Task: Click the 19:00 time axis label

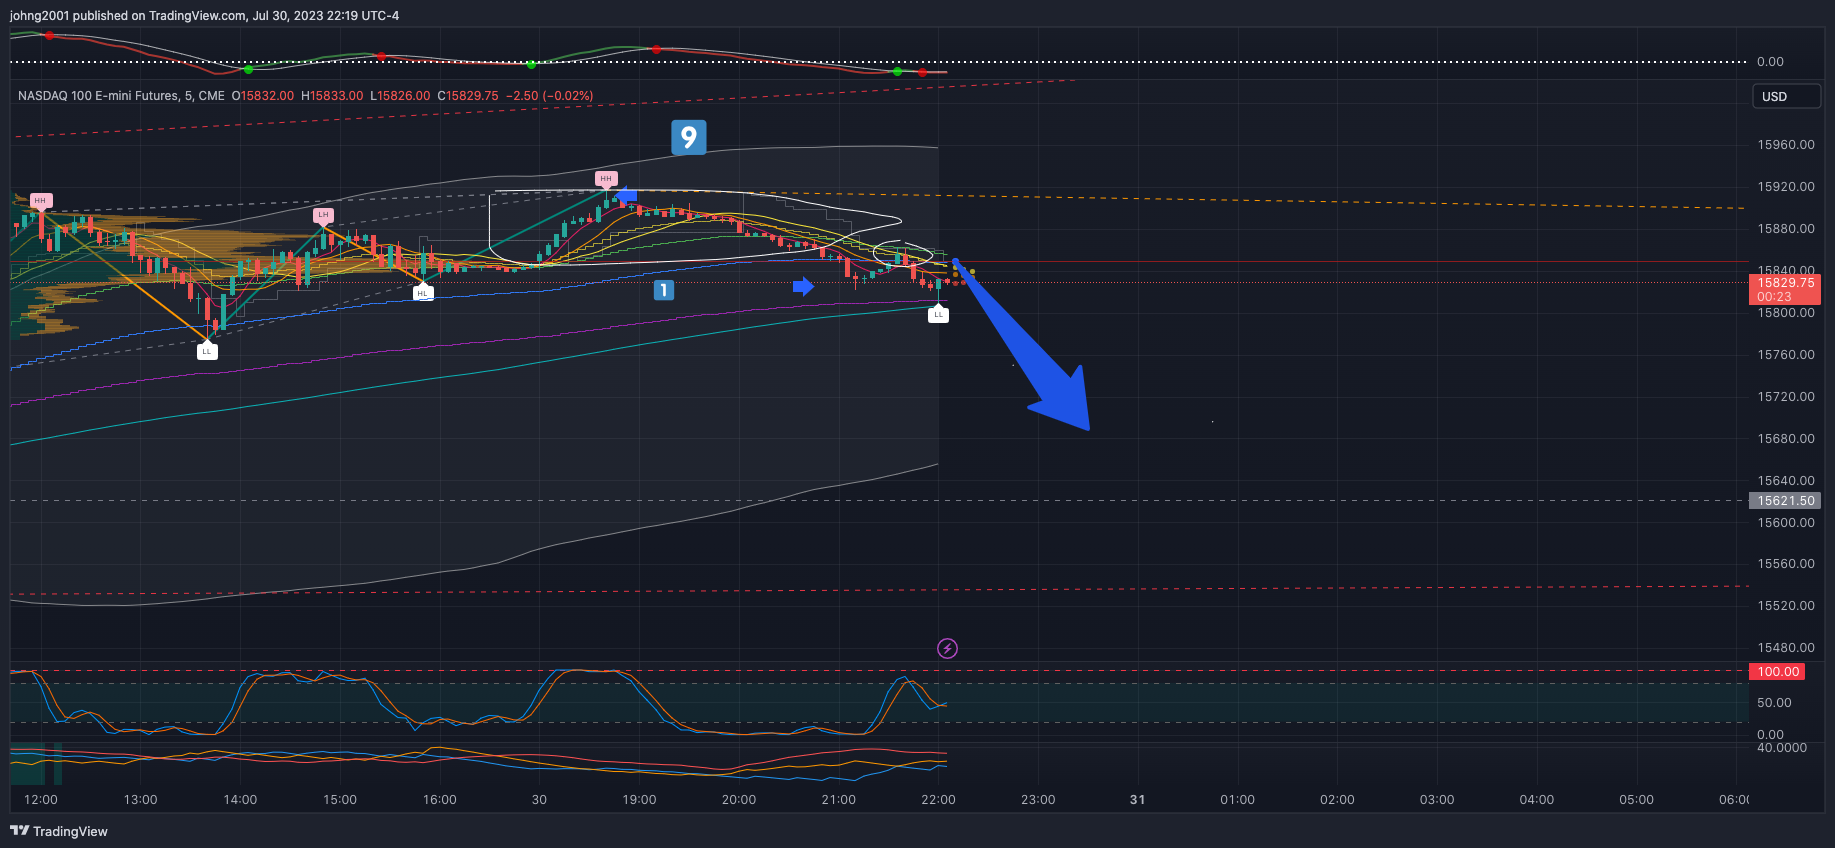Action: click(x=639, y=800)
